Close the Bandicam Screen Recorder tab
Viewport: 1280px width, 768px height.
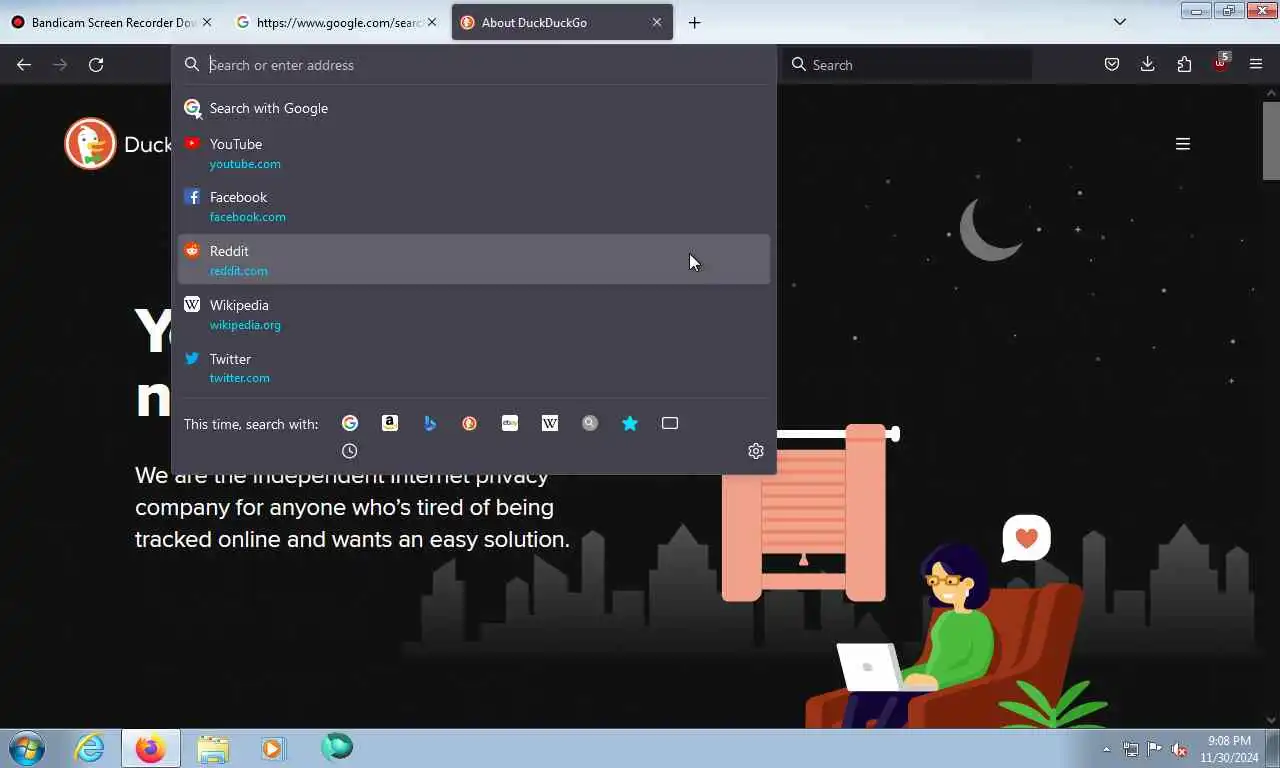tap(207, 22)
